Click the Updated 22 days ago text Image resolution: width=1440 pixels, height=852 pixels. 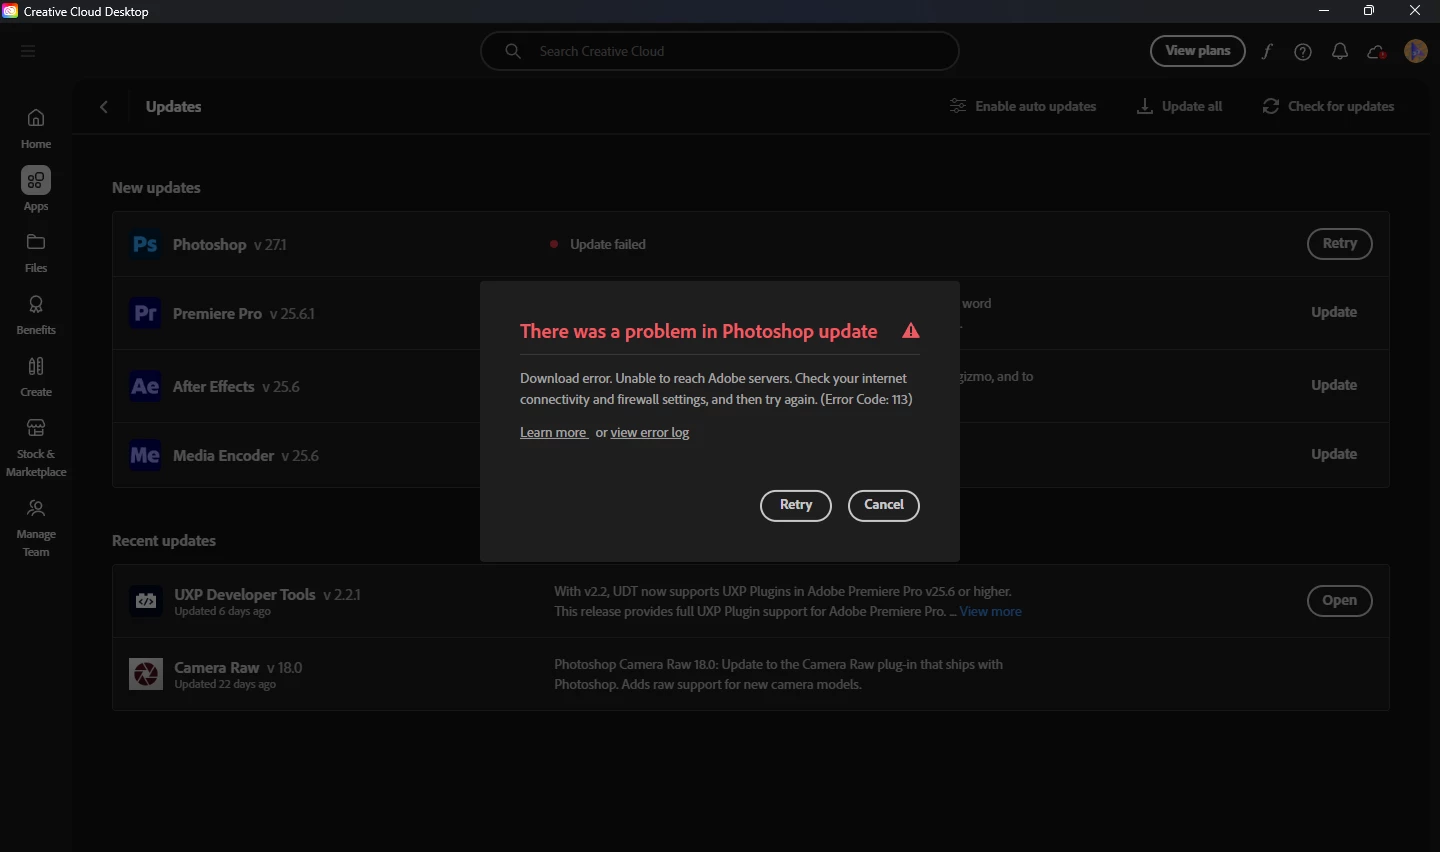coord(225,685)
